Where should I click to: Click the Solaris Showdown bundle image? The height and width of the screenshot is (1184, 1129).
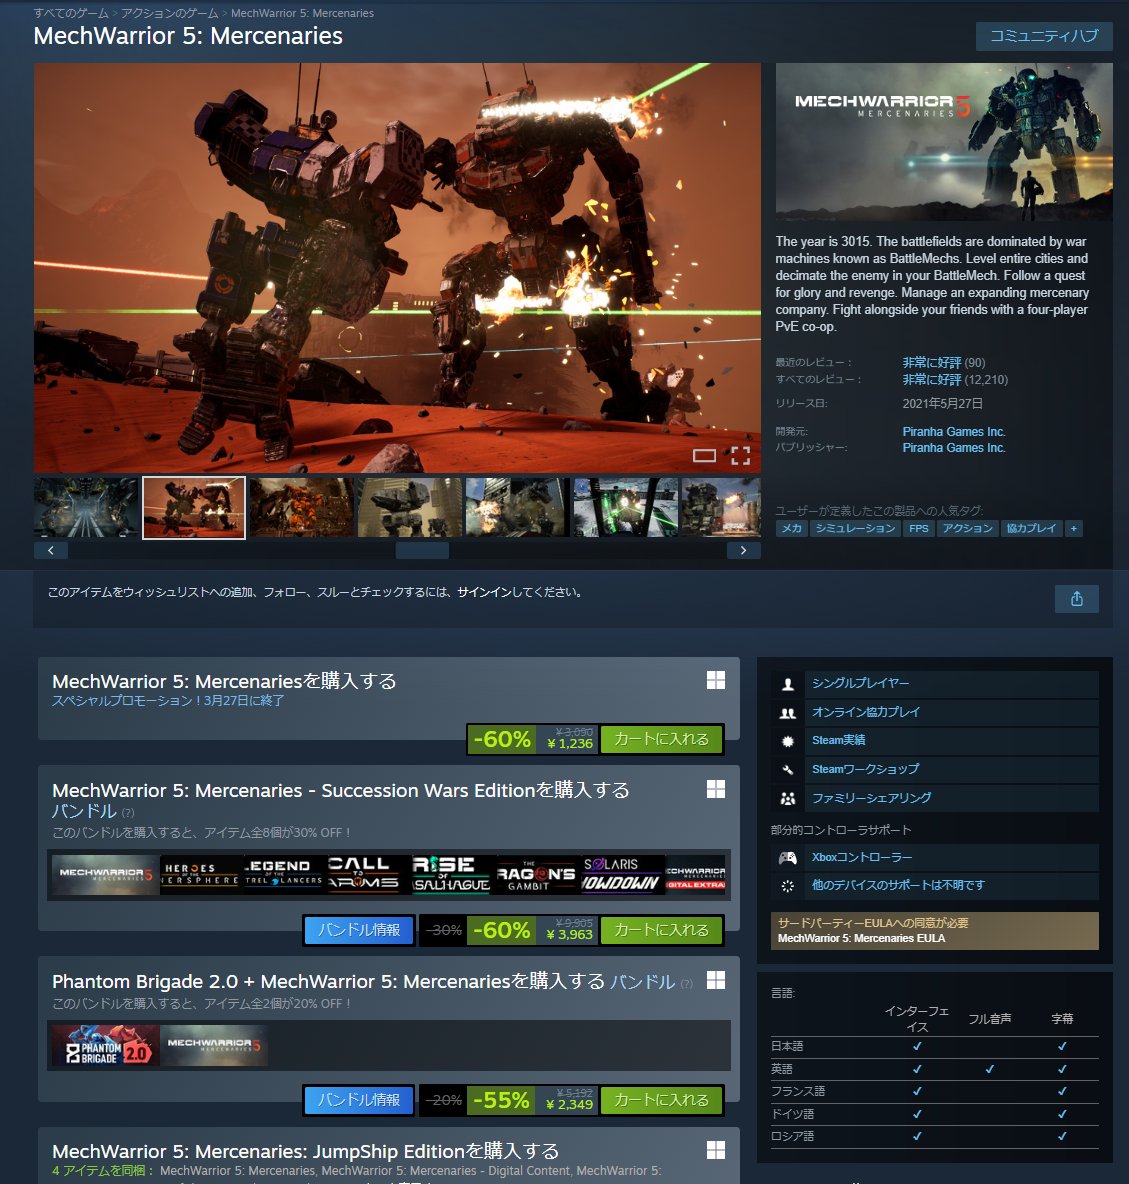tap(622, 874)
